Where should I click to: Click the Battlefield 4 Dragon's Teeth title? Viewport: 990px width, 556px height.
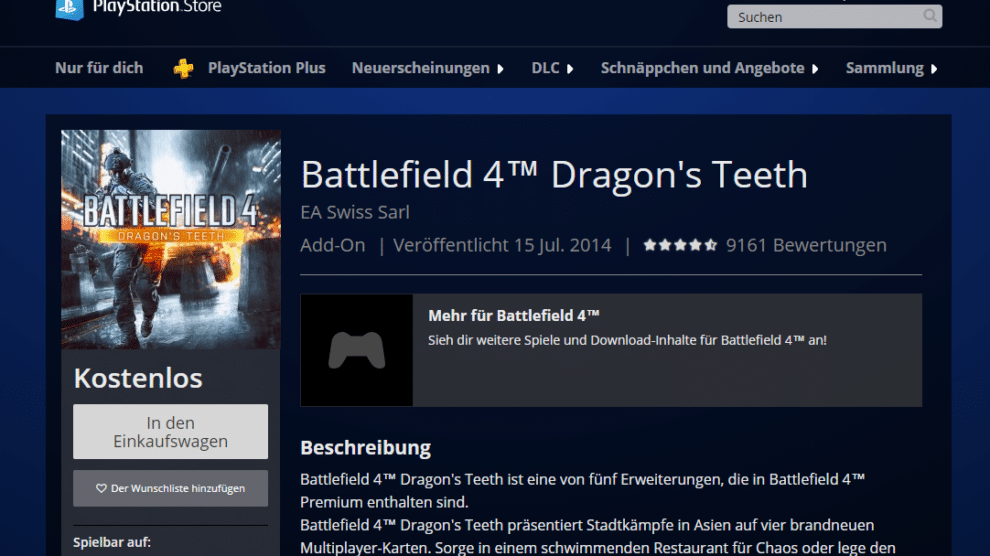click(554, 175)
